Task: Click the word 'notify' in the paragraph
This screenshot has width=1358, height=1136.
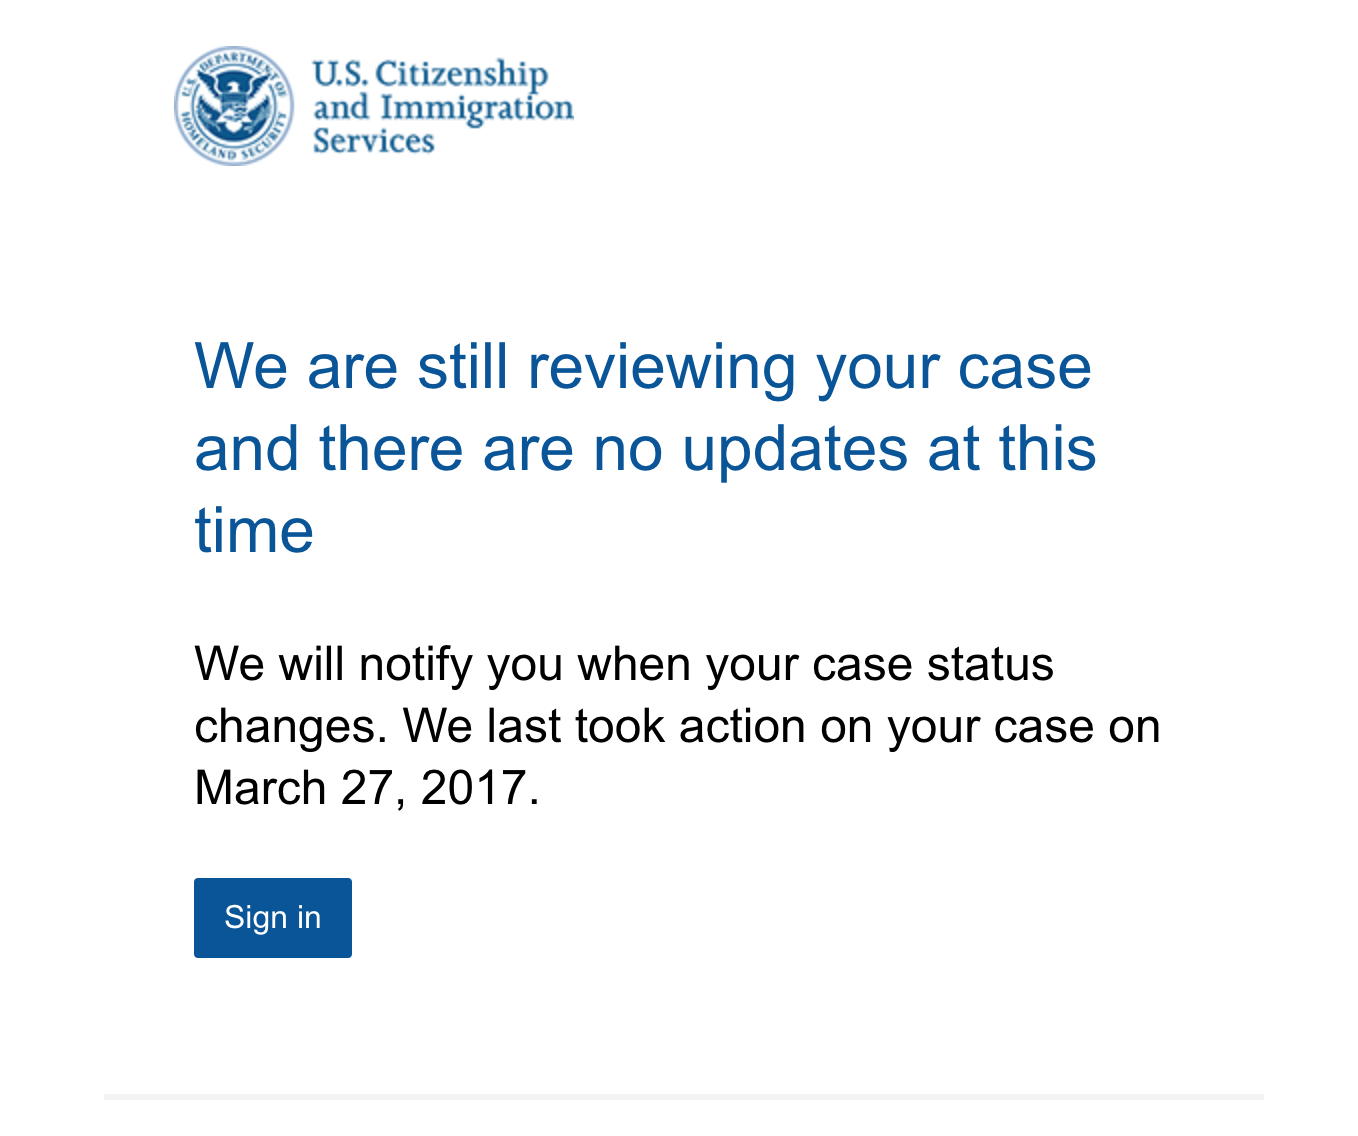Action: [x=416, y=666]
